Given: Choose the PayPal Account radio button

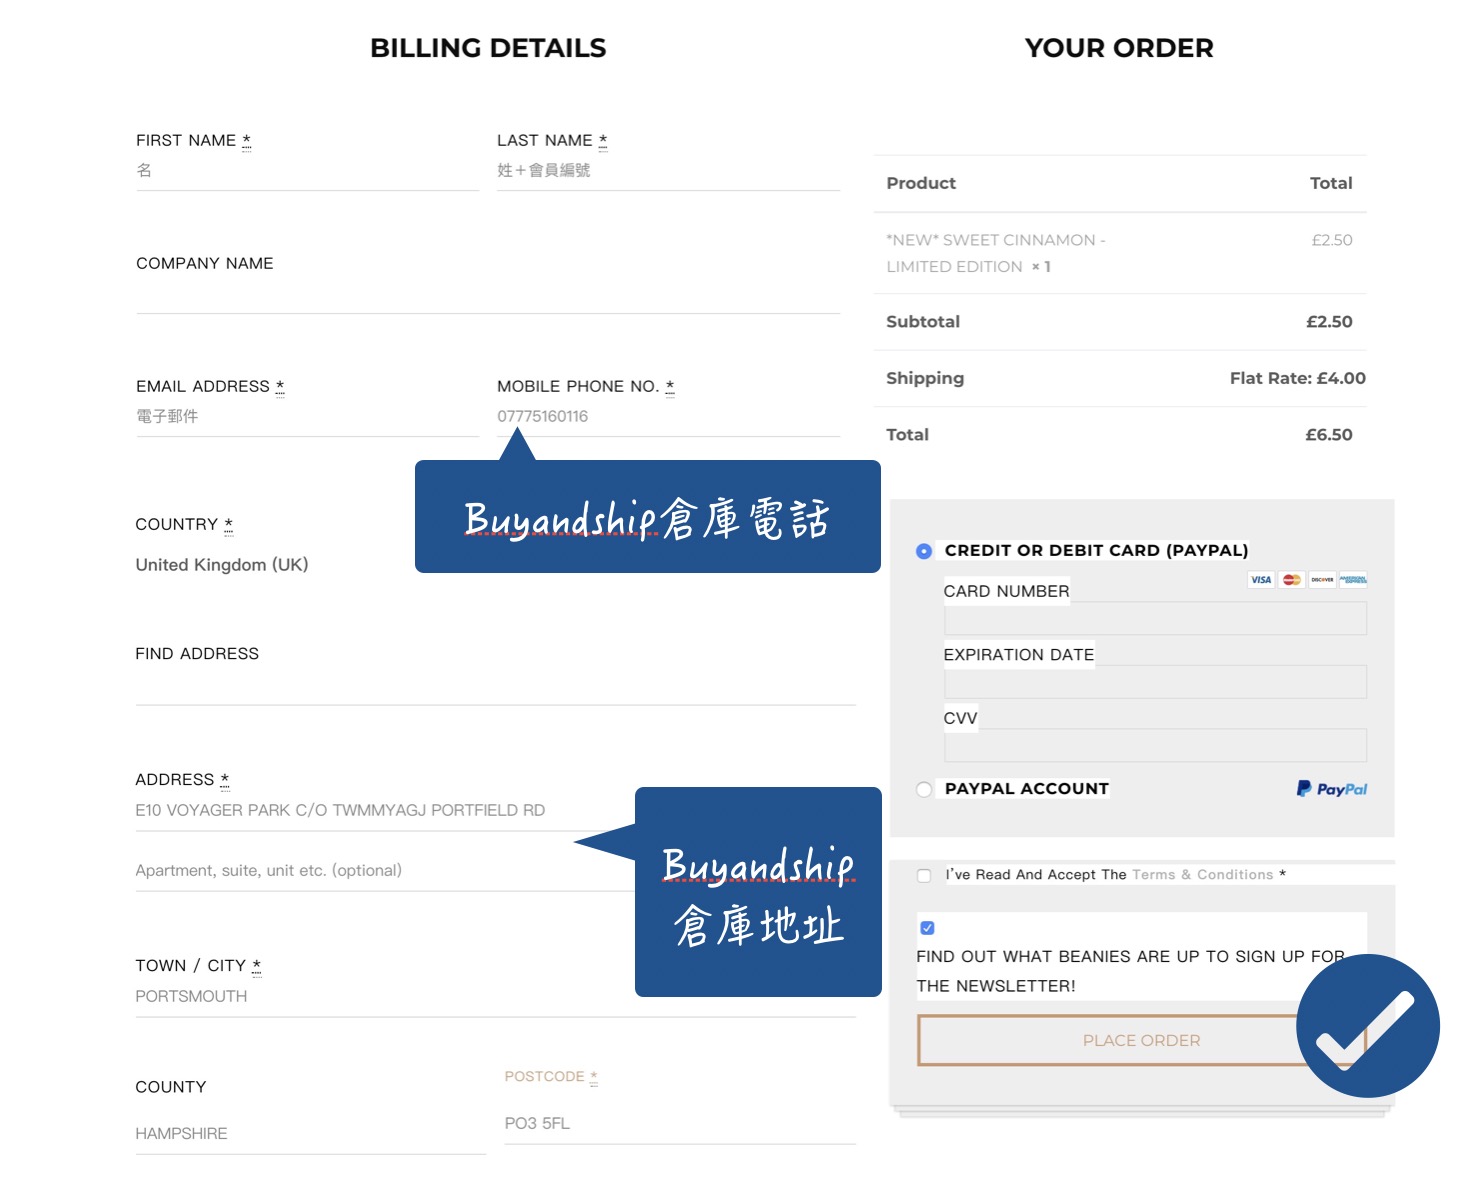Looking at the screenshot, I should click(x=924, y=789).
